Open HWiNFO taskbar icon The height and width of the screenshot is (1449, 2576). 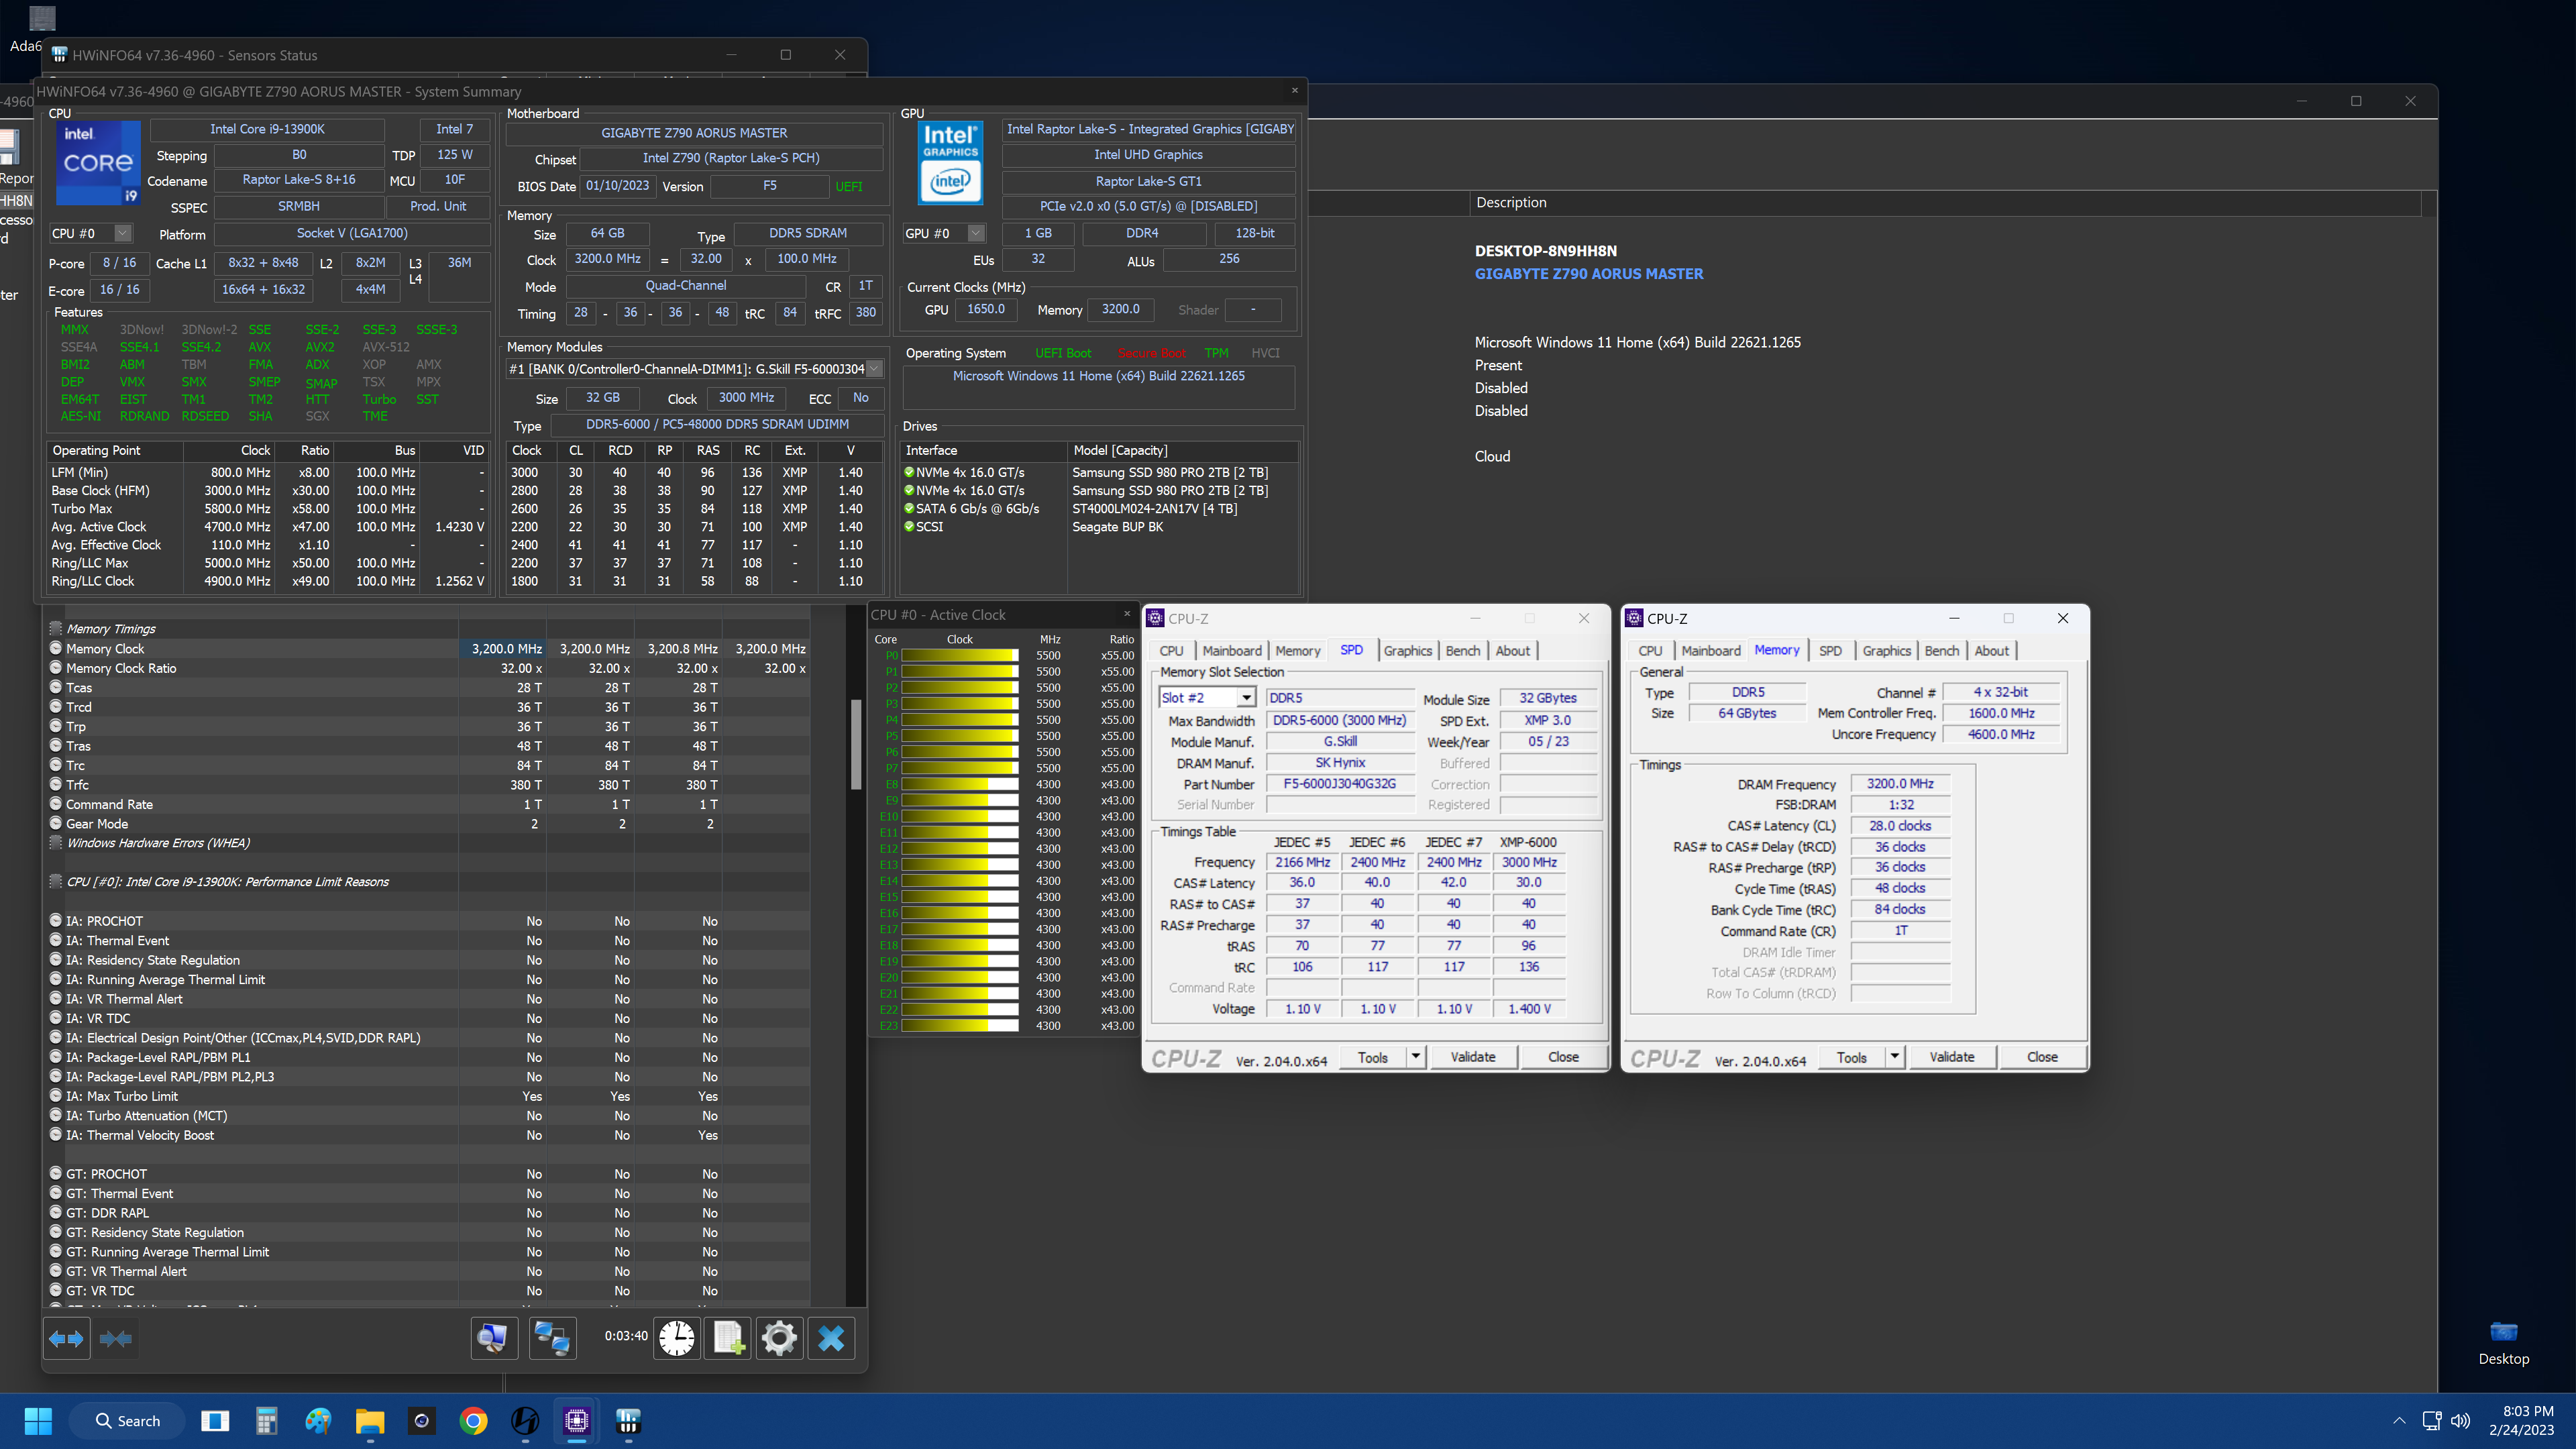(628, 1421)
